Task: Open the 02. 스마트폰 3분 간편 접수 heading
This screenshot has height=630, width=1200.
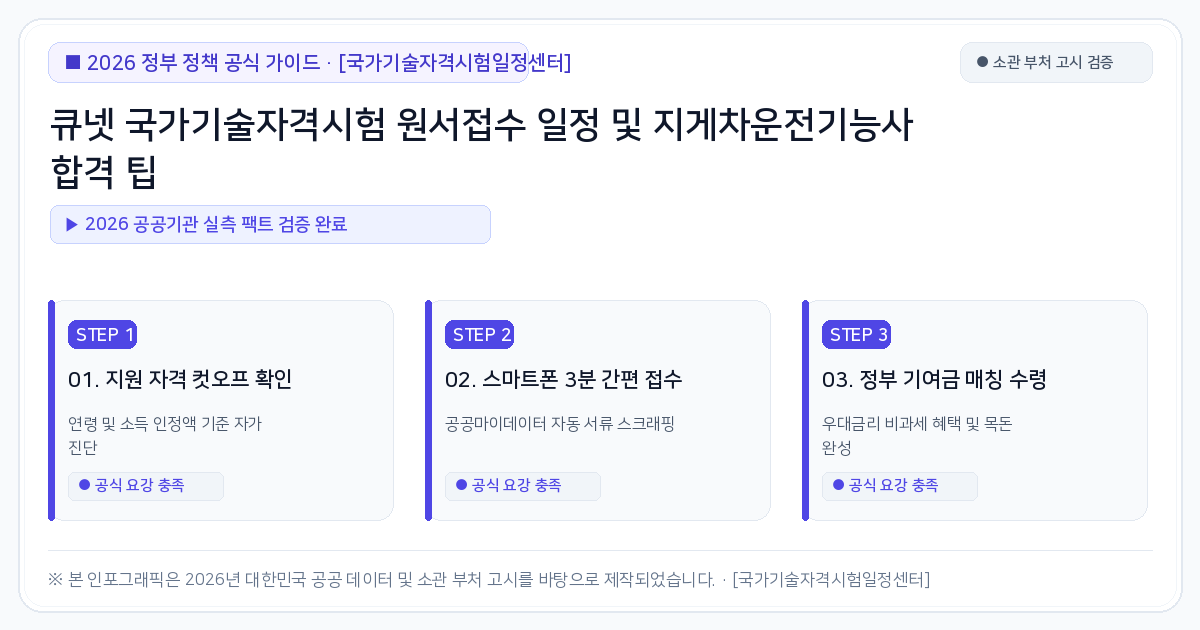Action: point(564,380)
